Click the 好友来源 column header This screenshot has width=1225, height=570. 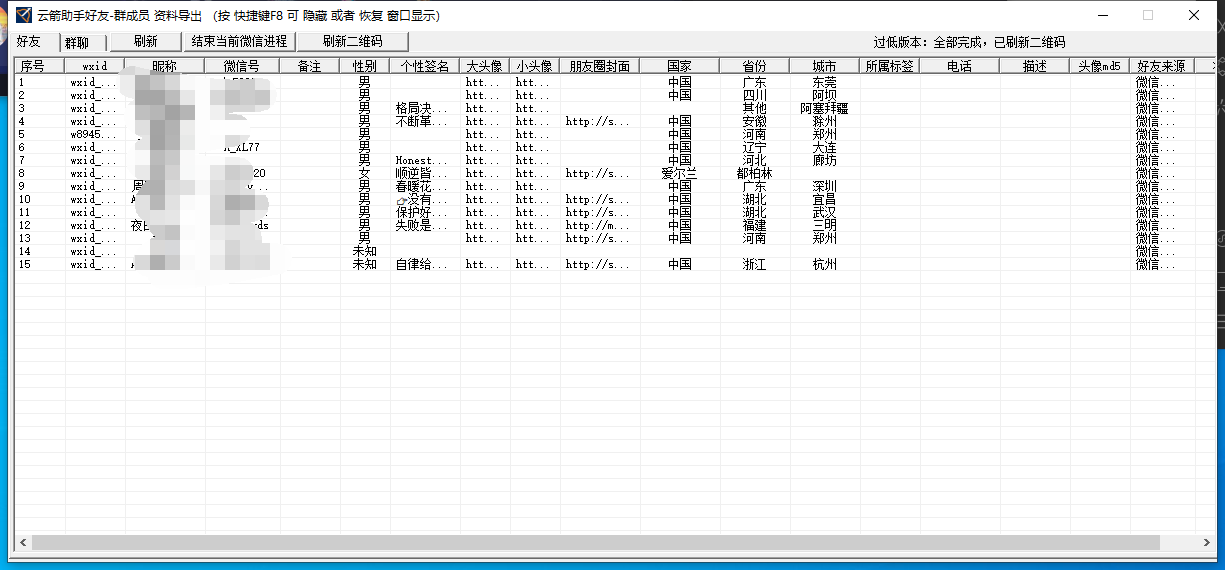[x=1161, y=66]
